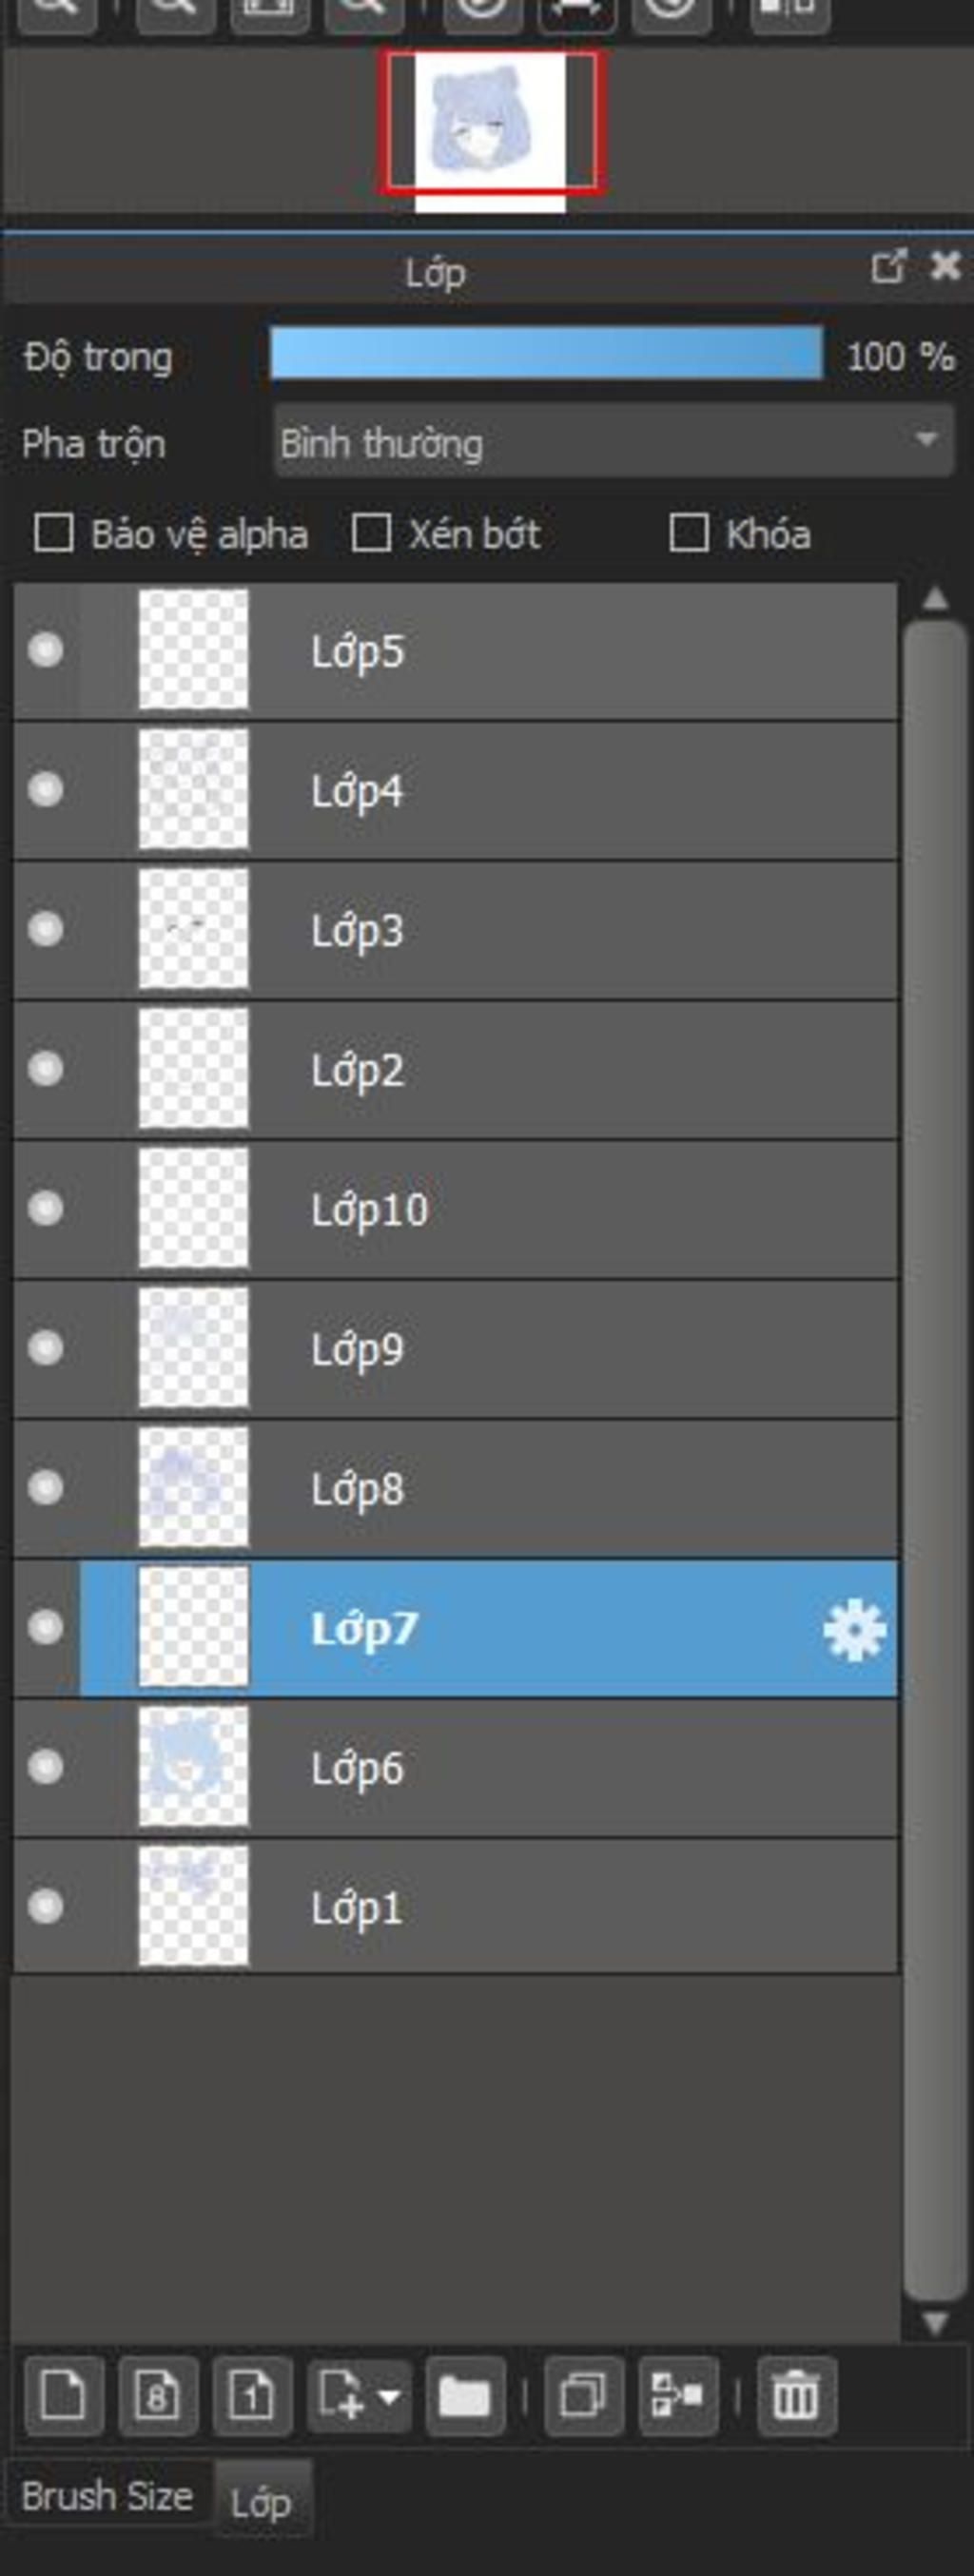The width and height of the screenshot is (974, 2576).
Task: Pop out the Lớp panel window
Action: pos(889,266)
